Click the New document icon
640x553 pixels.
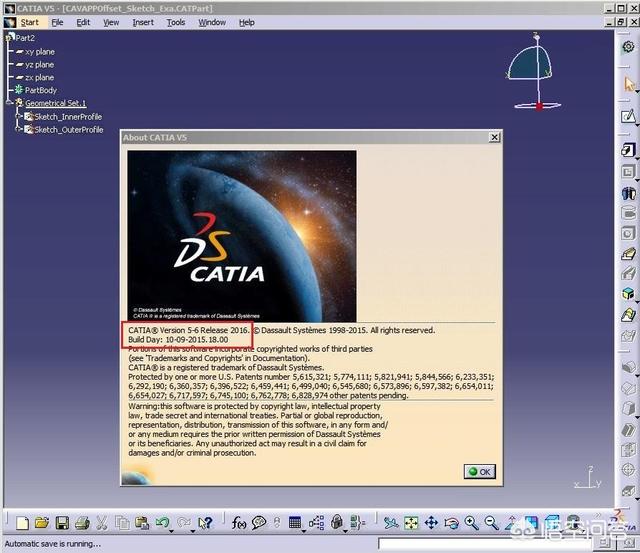click(22, 523)
